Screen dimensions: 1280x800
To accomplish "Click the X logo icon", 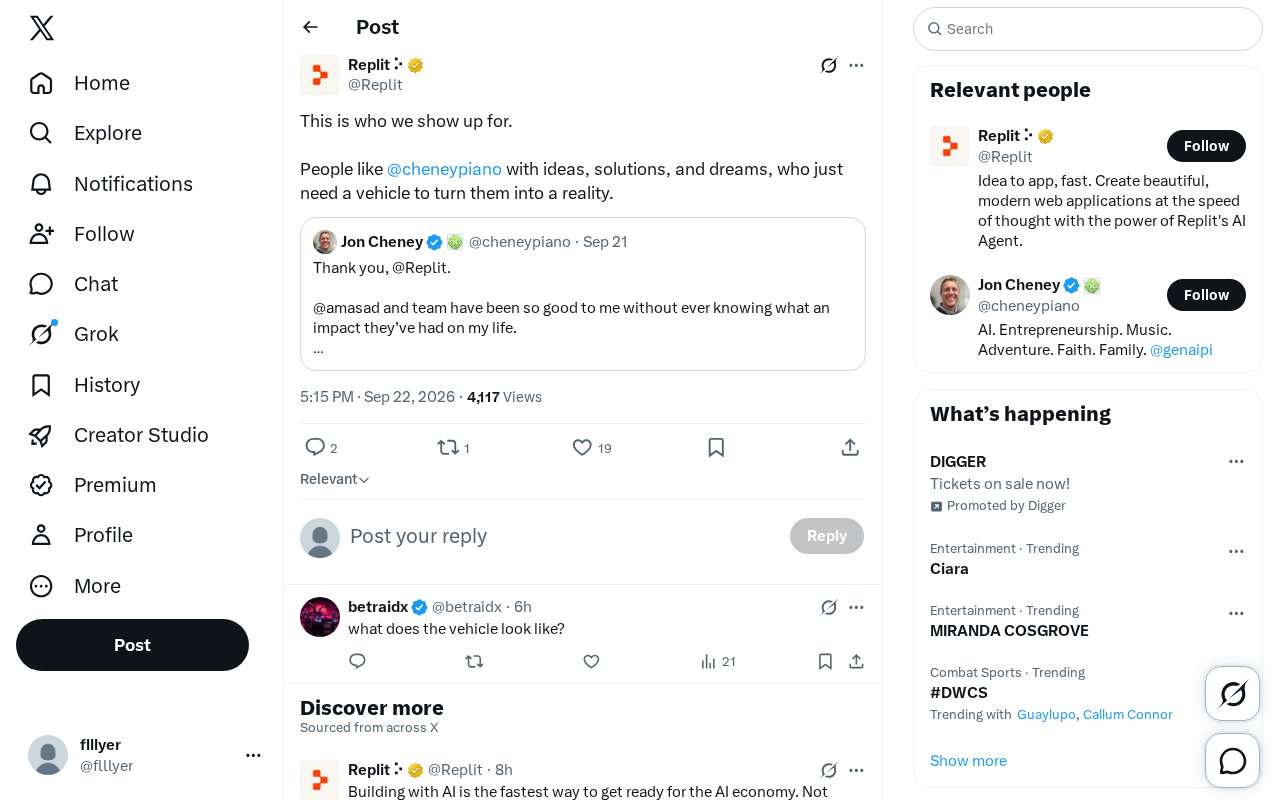I will (42, 28).
